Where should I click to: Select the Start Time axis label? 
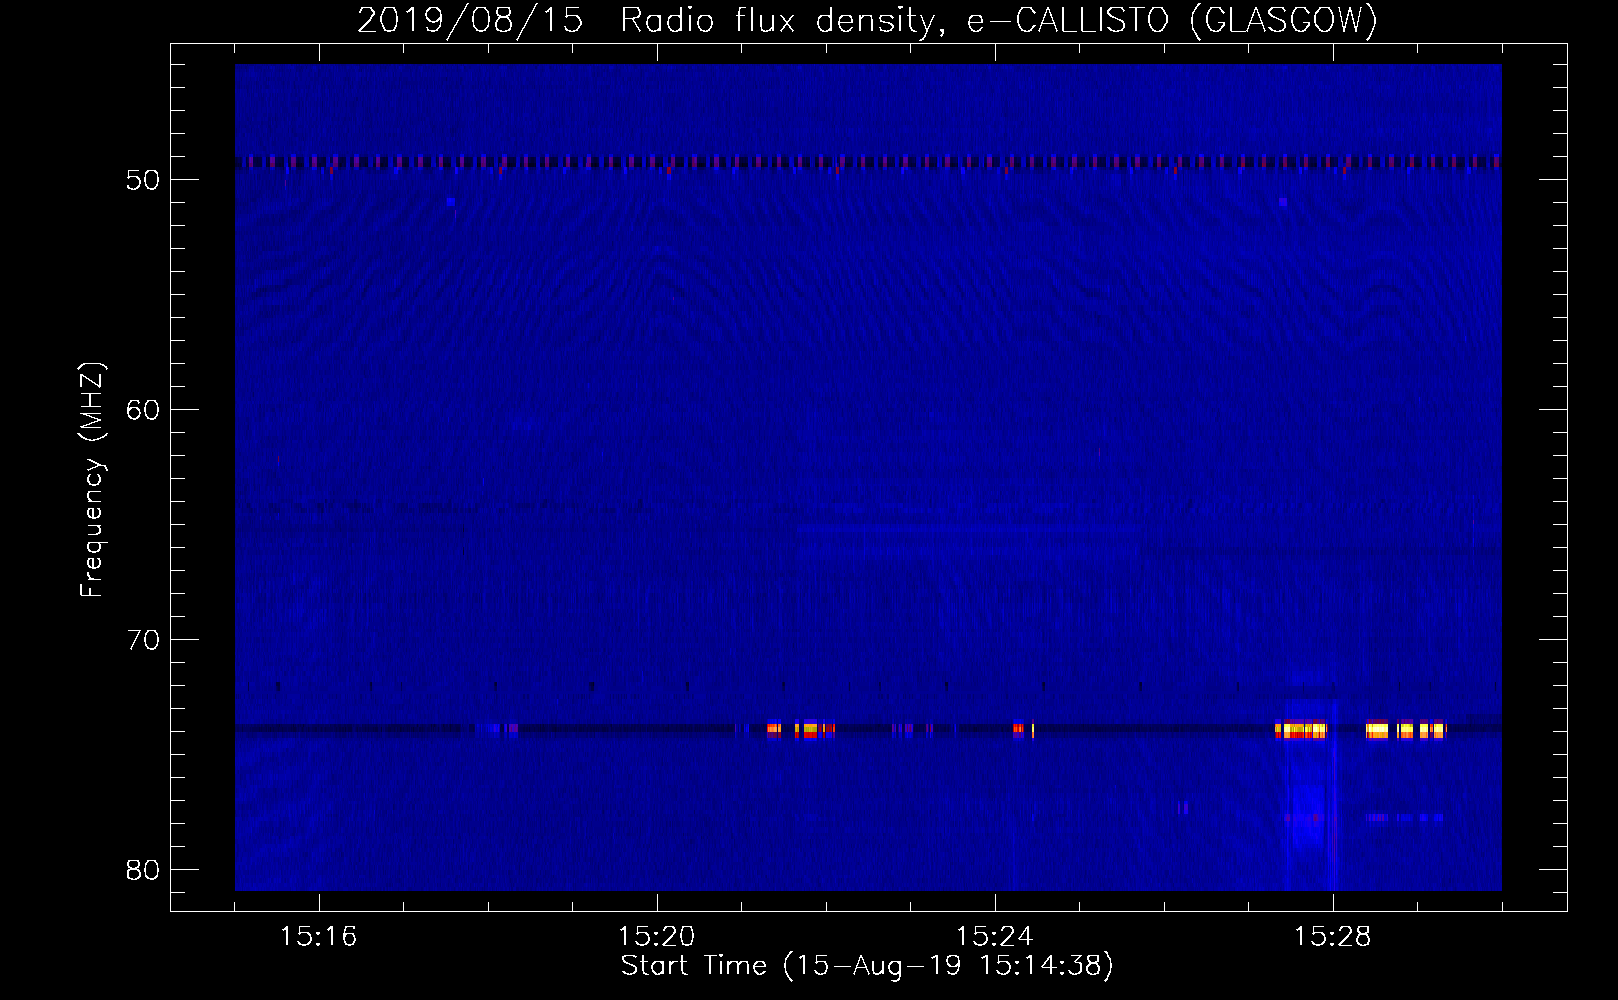pos(867,966)
